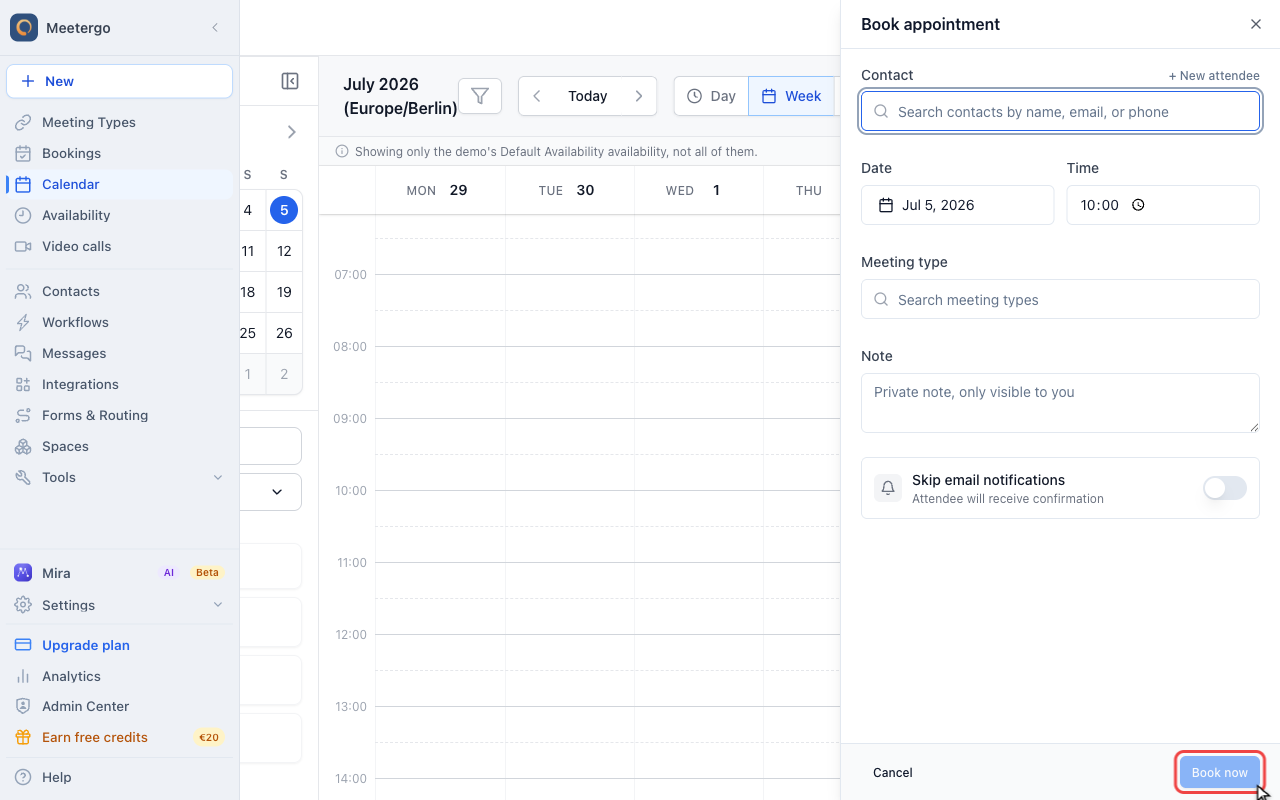
Task: Collapse the Meetergo sidebar chevron
Action: [215, 28]
